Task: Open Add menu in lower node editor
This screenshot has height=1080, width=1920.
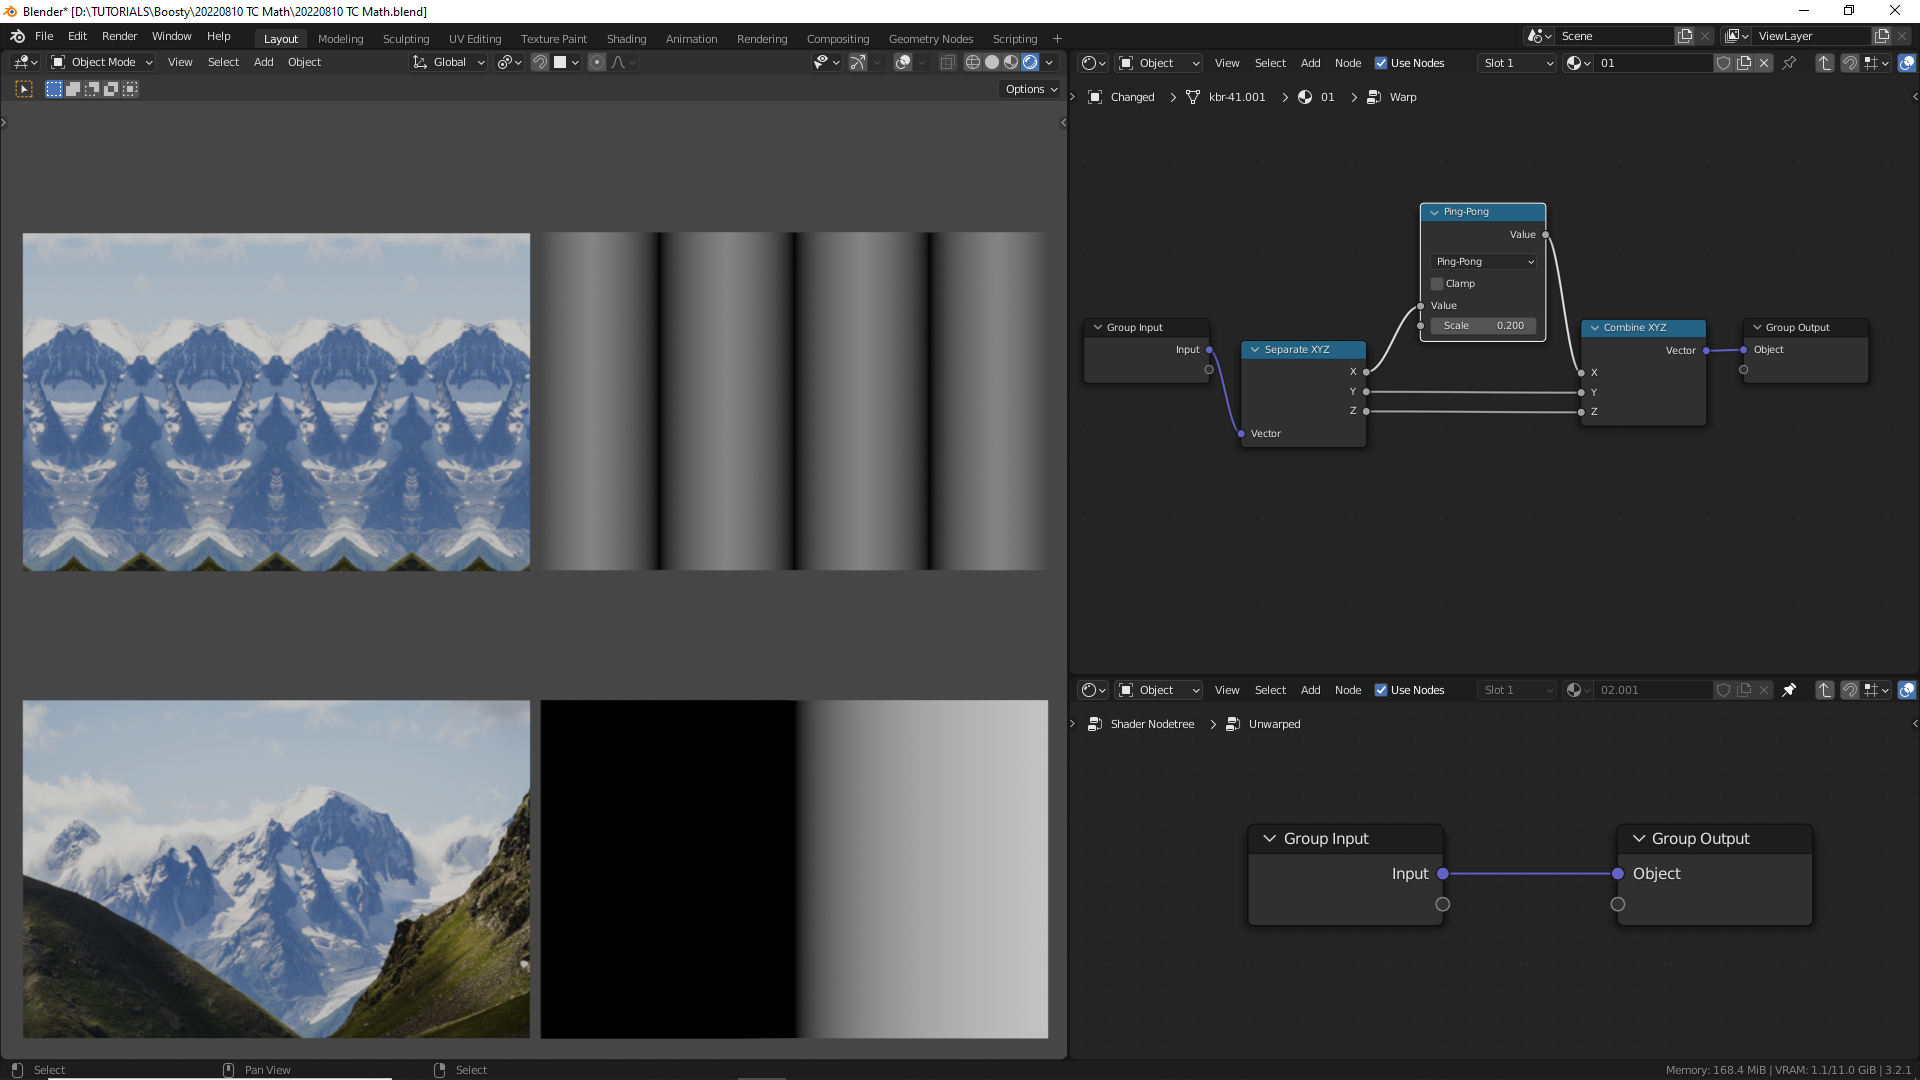Action: coord(1310,690)
